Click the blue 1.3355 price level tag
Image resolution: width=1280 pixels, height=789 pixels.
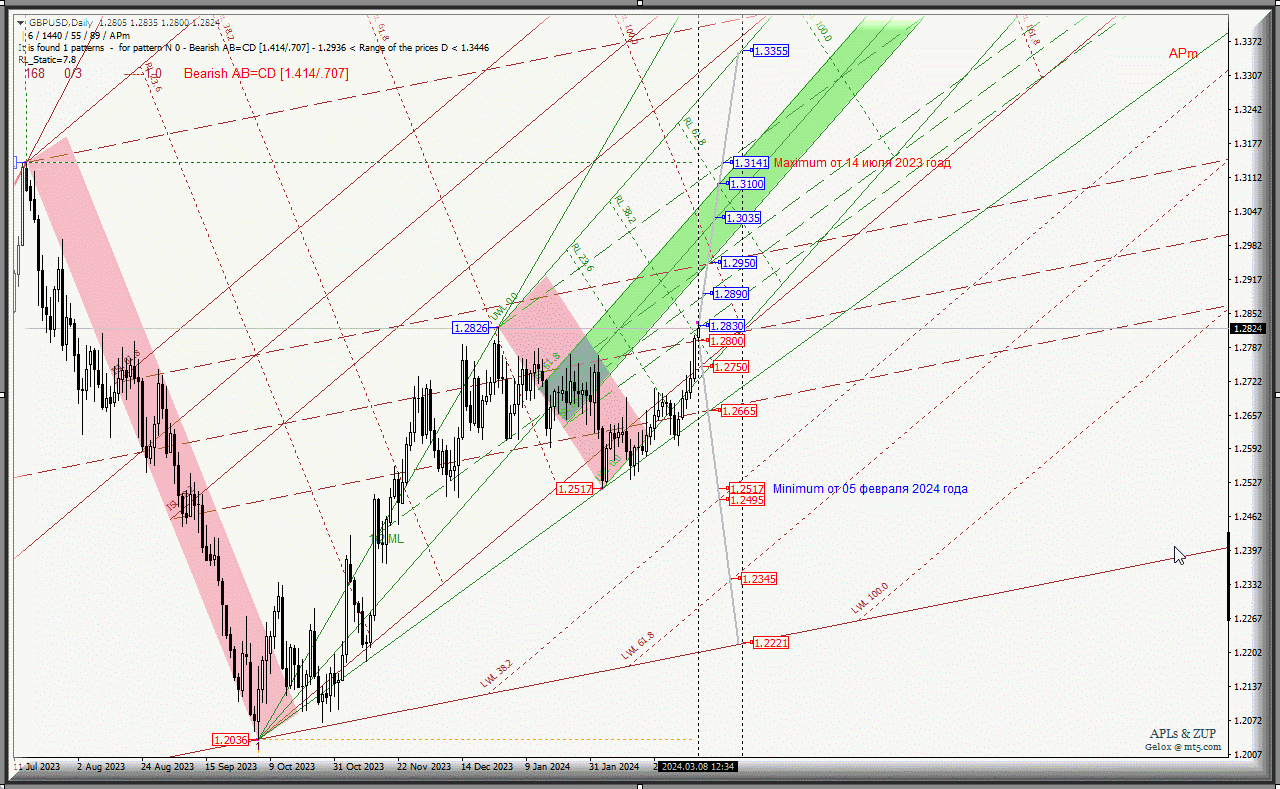point(771,51)
